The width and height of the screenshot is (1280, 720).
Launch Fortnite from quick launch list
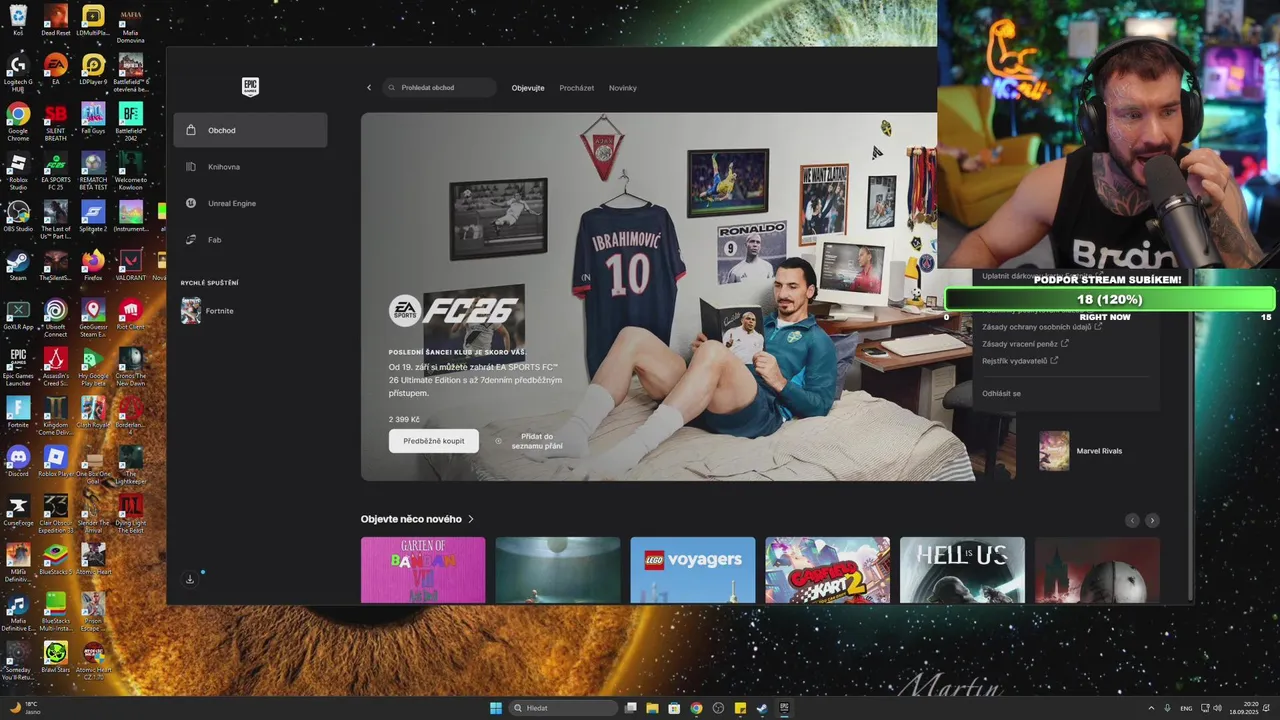[x=250, y=311]
